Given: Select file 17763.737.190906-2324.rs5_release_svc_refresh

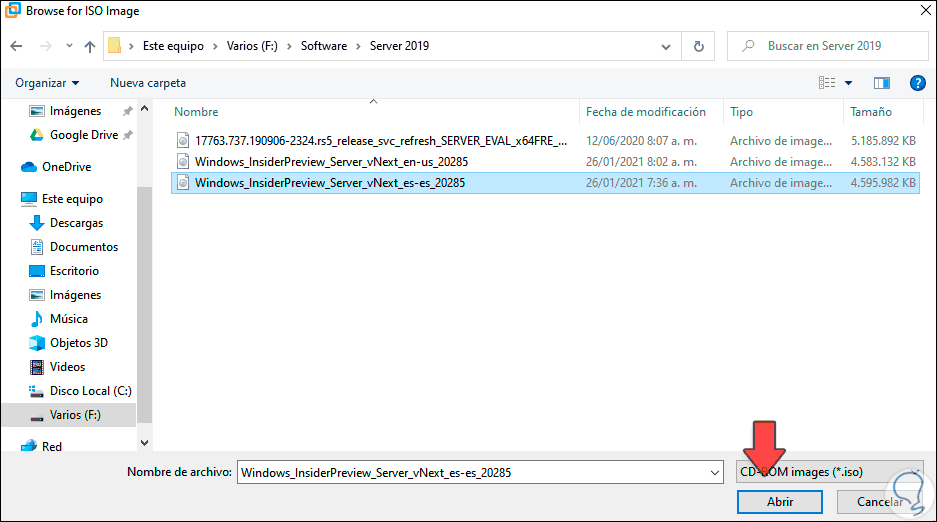Looking at the screenshot, I should tap(381, 141).
